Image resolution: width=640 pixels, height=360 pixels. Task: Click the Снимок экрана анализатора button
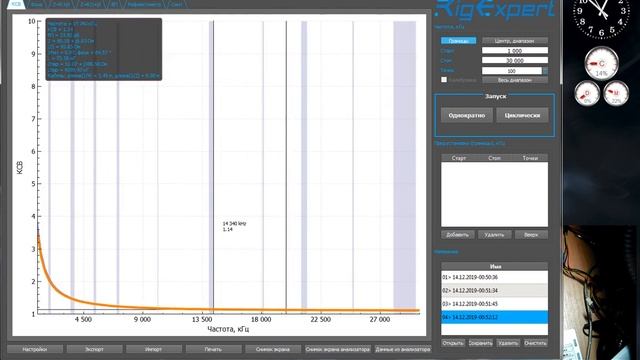click(338, 349)
